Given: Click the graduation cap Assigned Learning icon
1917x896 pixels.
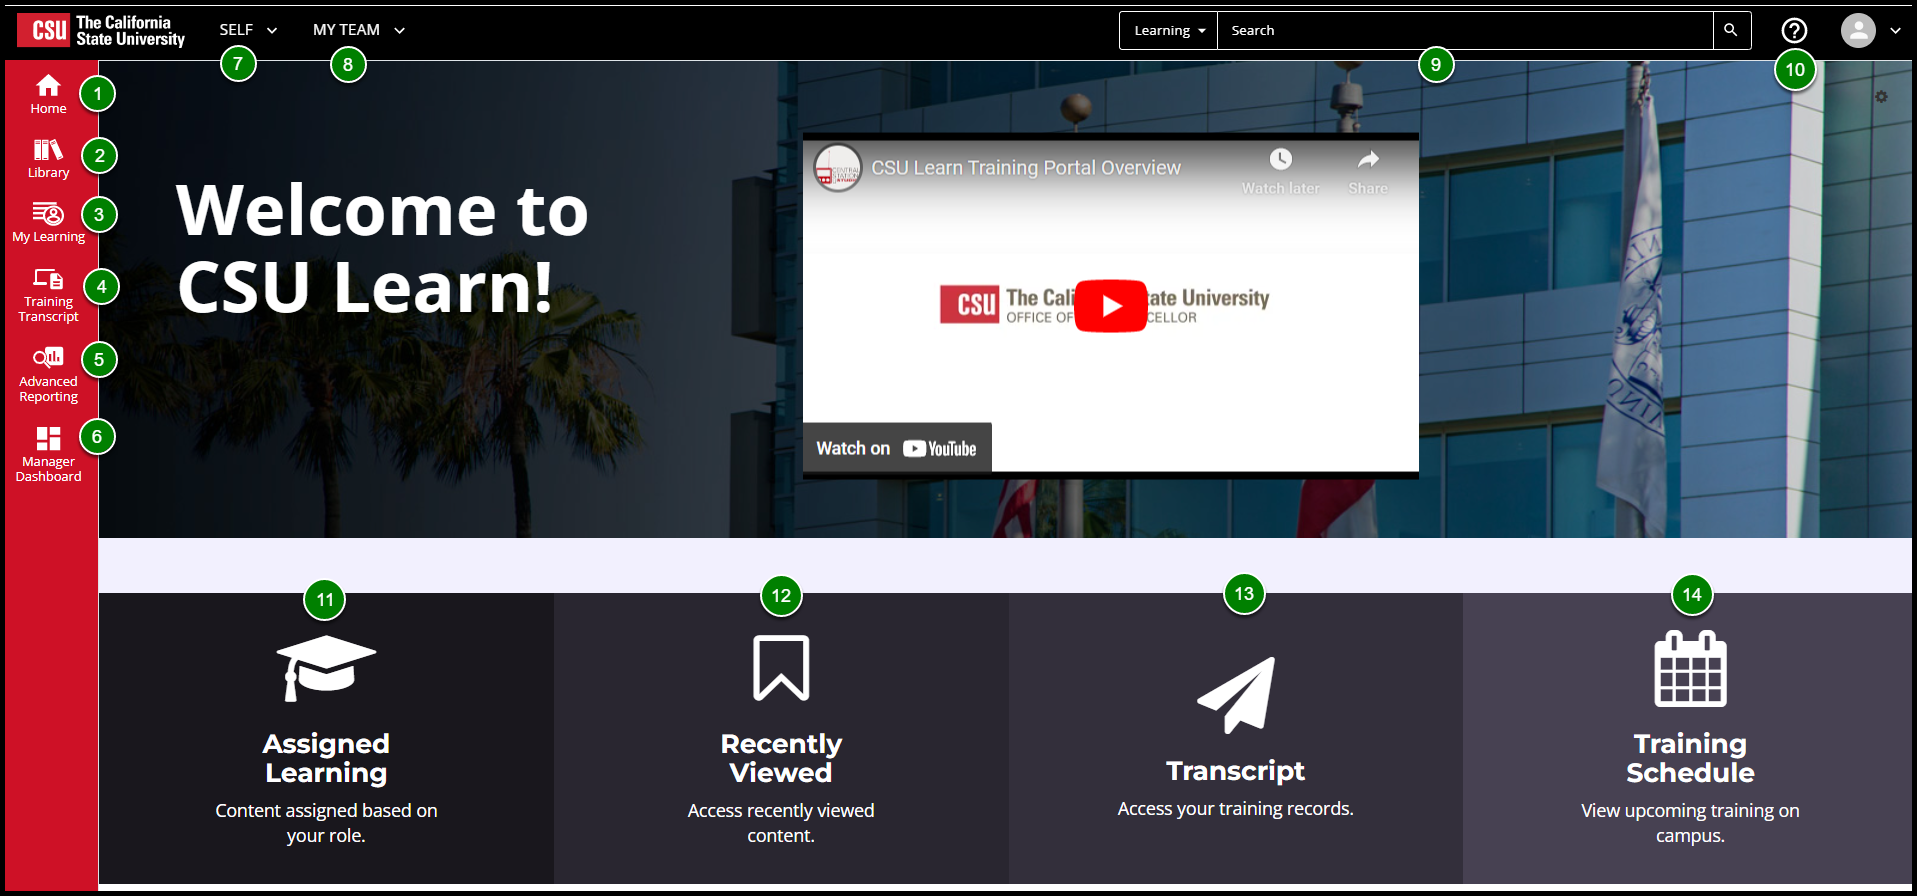Looking at the screenshot, I should coord(326,668).
